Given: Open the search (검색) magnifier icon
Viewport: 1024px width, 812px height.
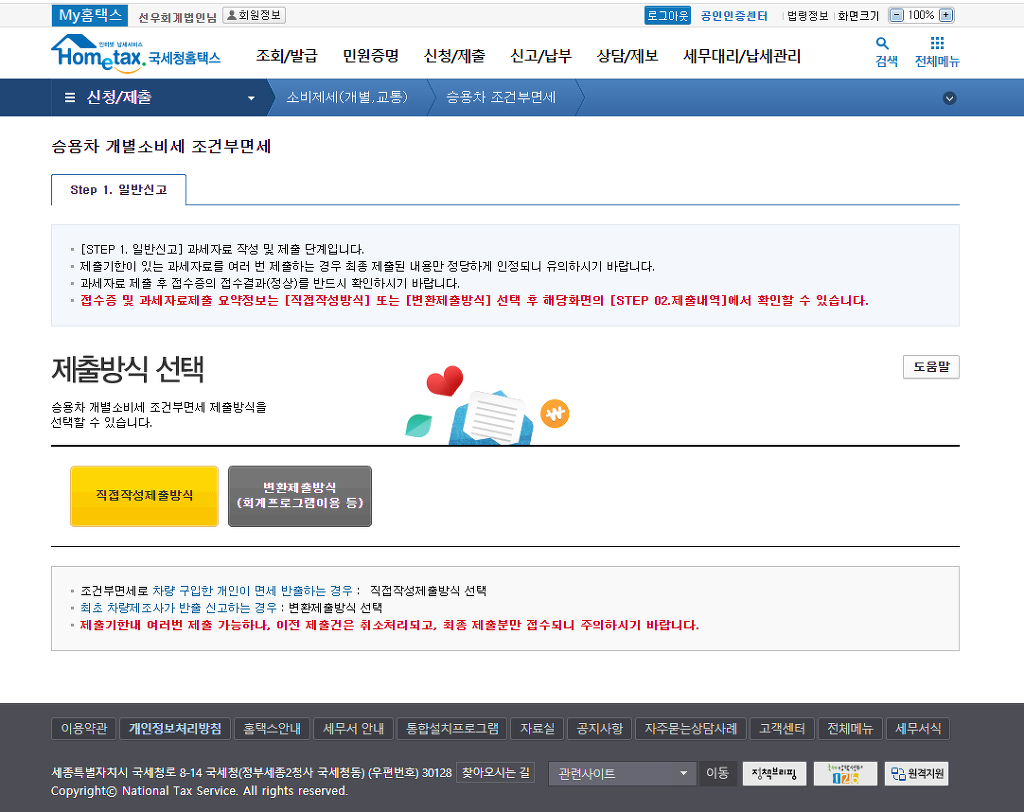Looking at the screenshot, I should (882, 44).
